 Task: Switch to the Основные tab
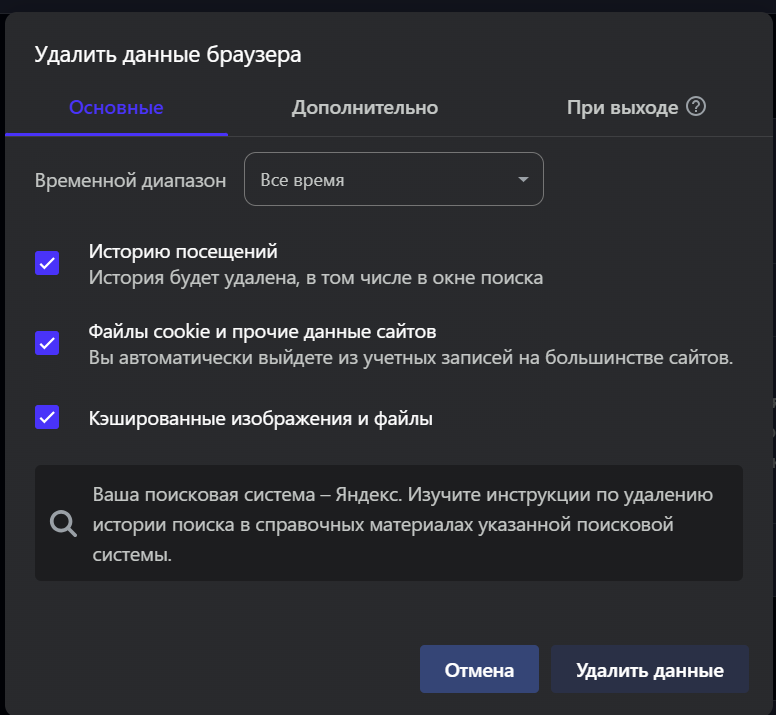click(116, 108)
